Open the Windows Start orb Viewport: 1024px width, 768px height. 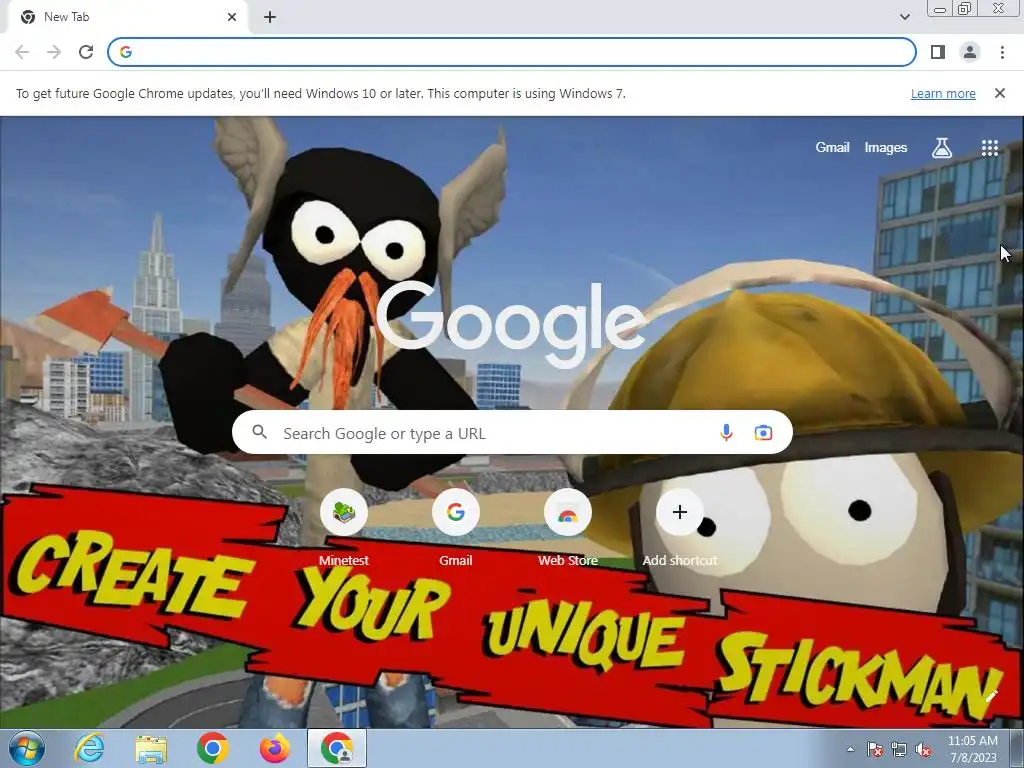click(27, 749)
